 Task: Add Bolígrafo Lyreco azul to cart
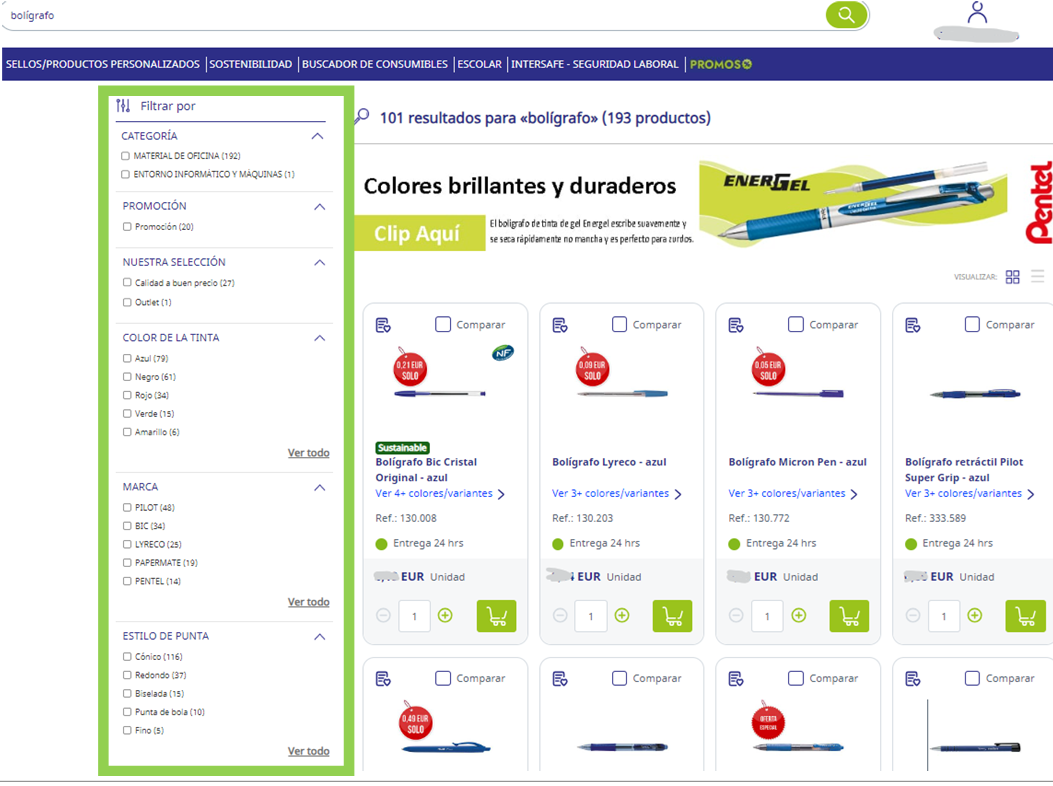click(672, 616)
